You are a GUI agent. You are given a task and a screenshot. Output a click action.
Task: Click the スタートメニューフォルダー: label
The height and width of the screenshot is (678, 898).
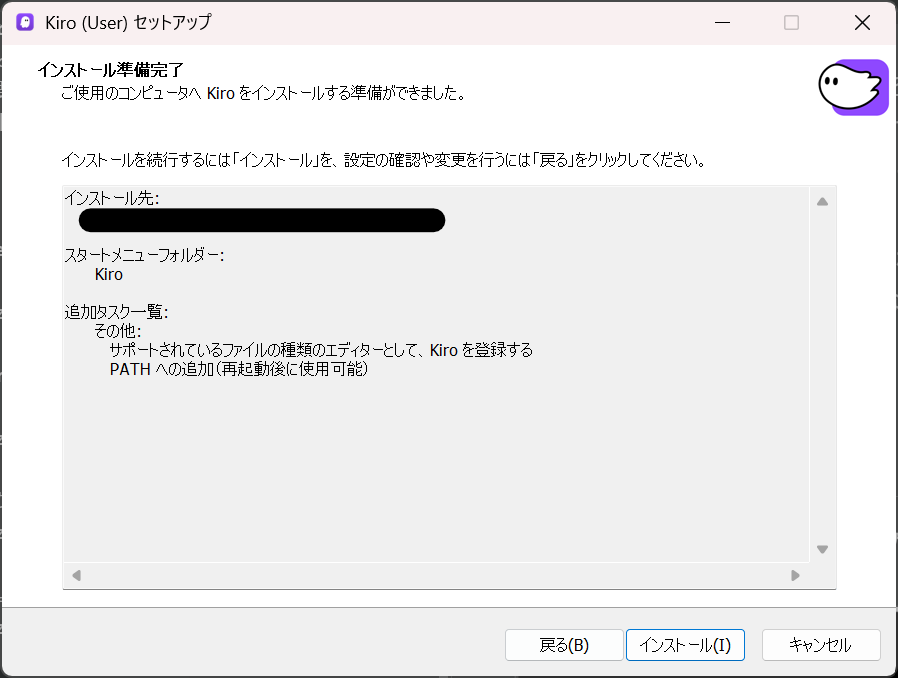coord(144,255)
